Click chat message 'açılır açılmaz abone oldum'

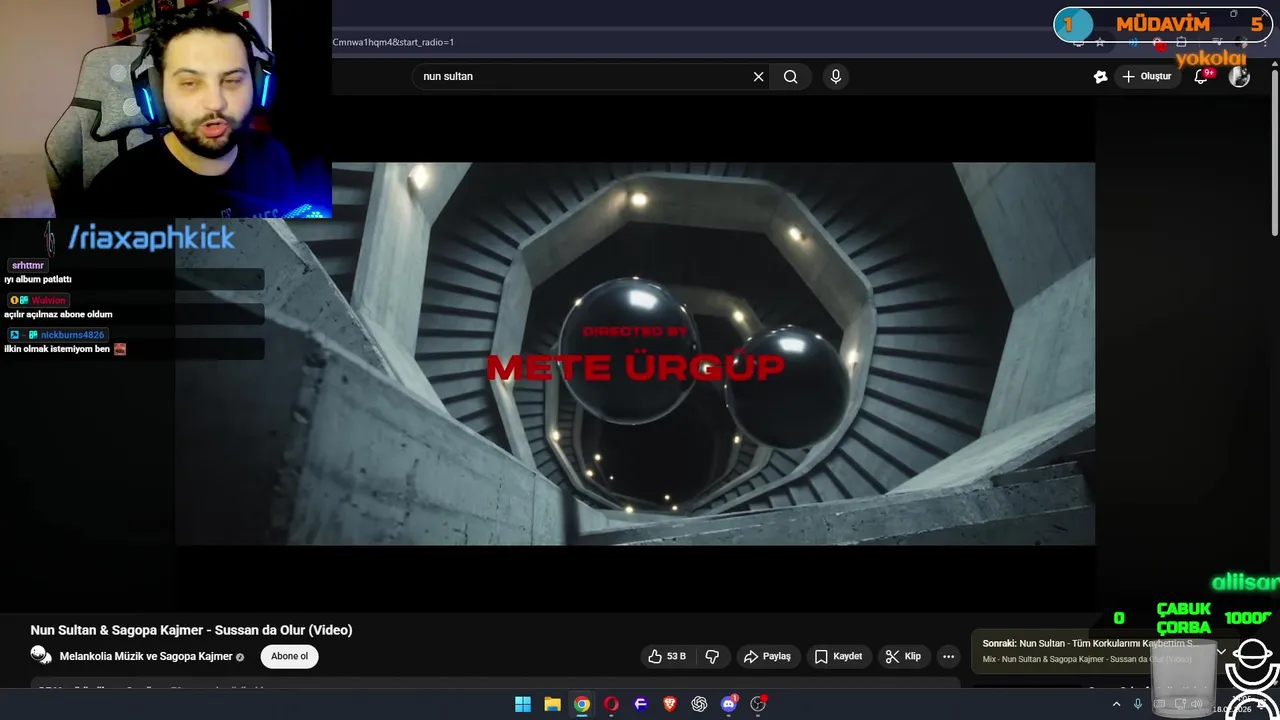(58, 314)
